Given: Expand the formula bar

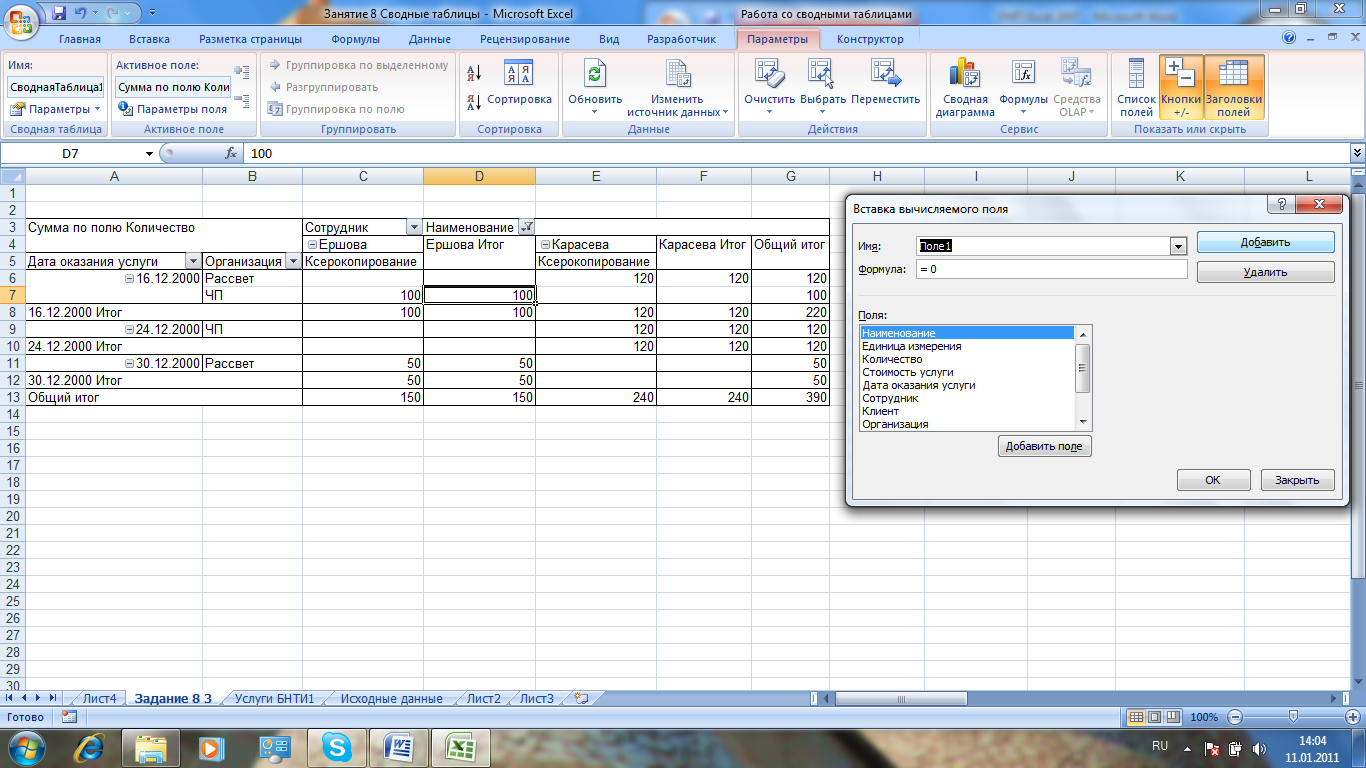Looking at the screenshot, I should [x=1357, y=153].
